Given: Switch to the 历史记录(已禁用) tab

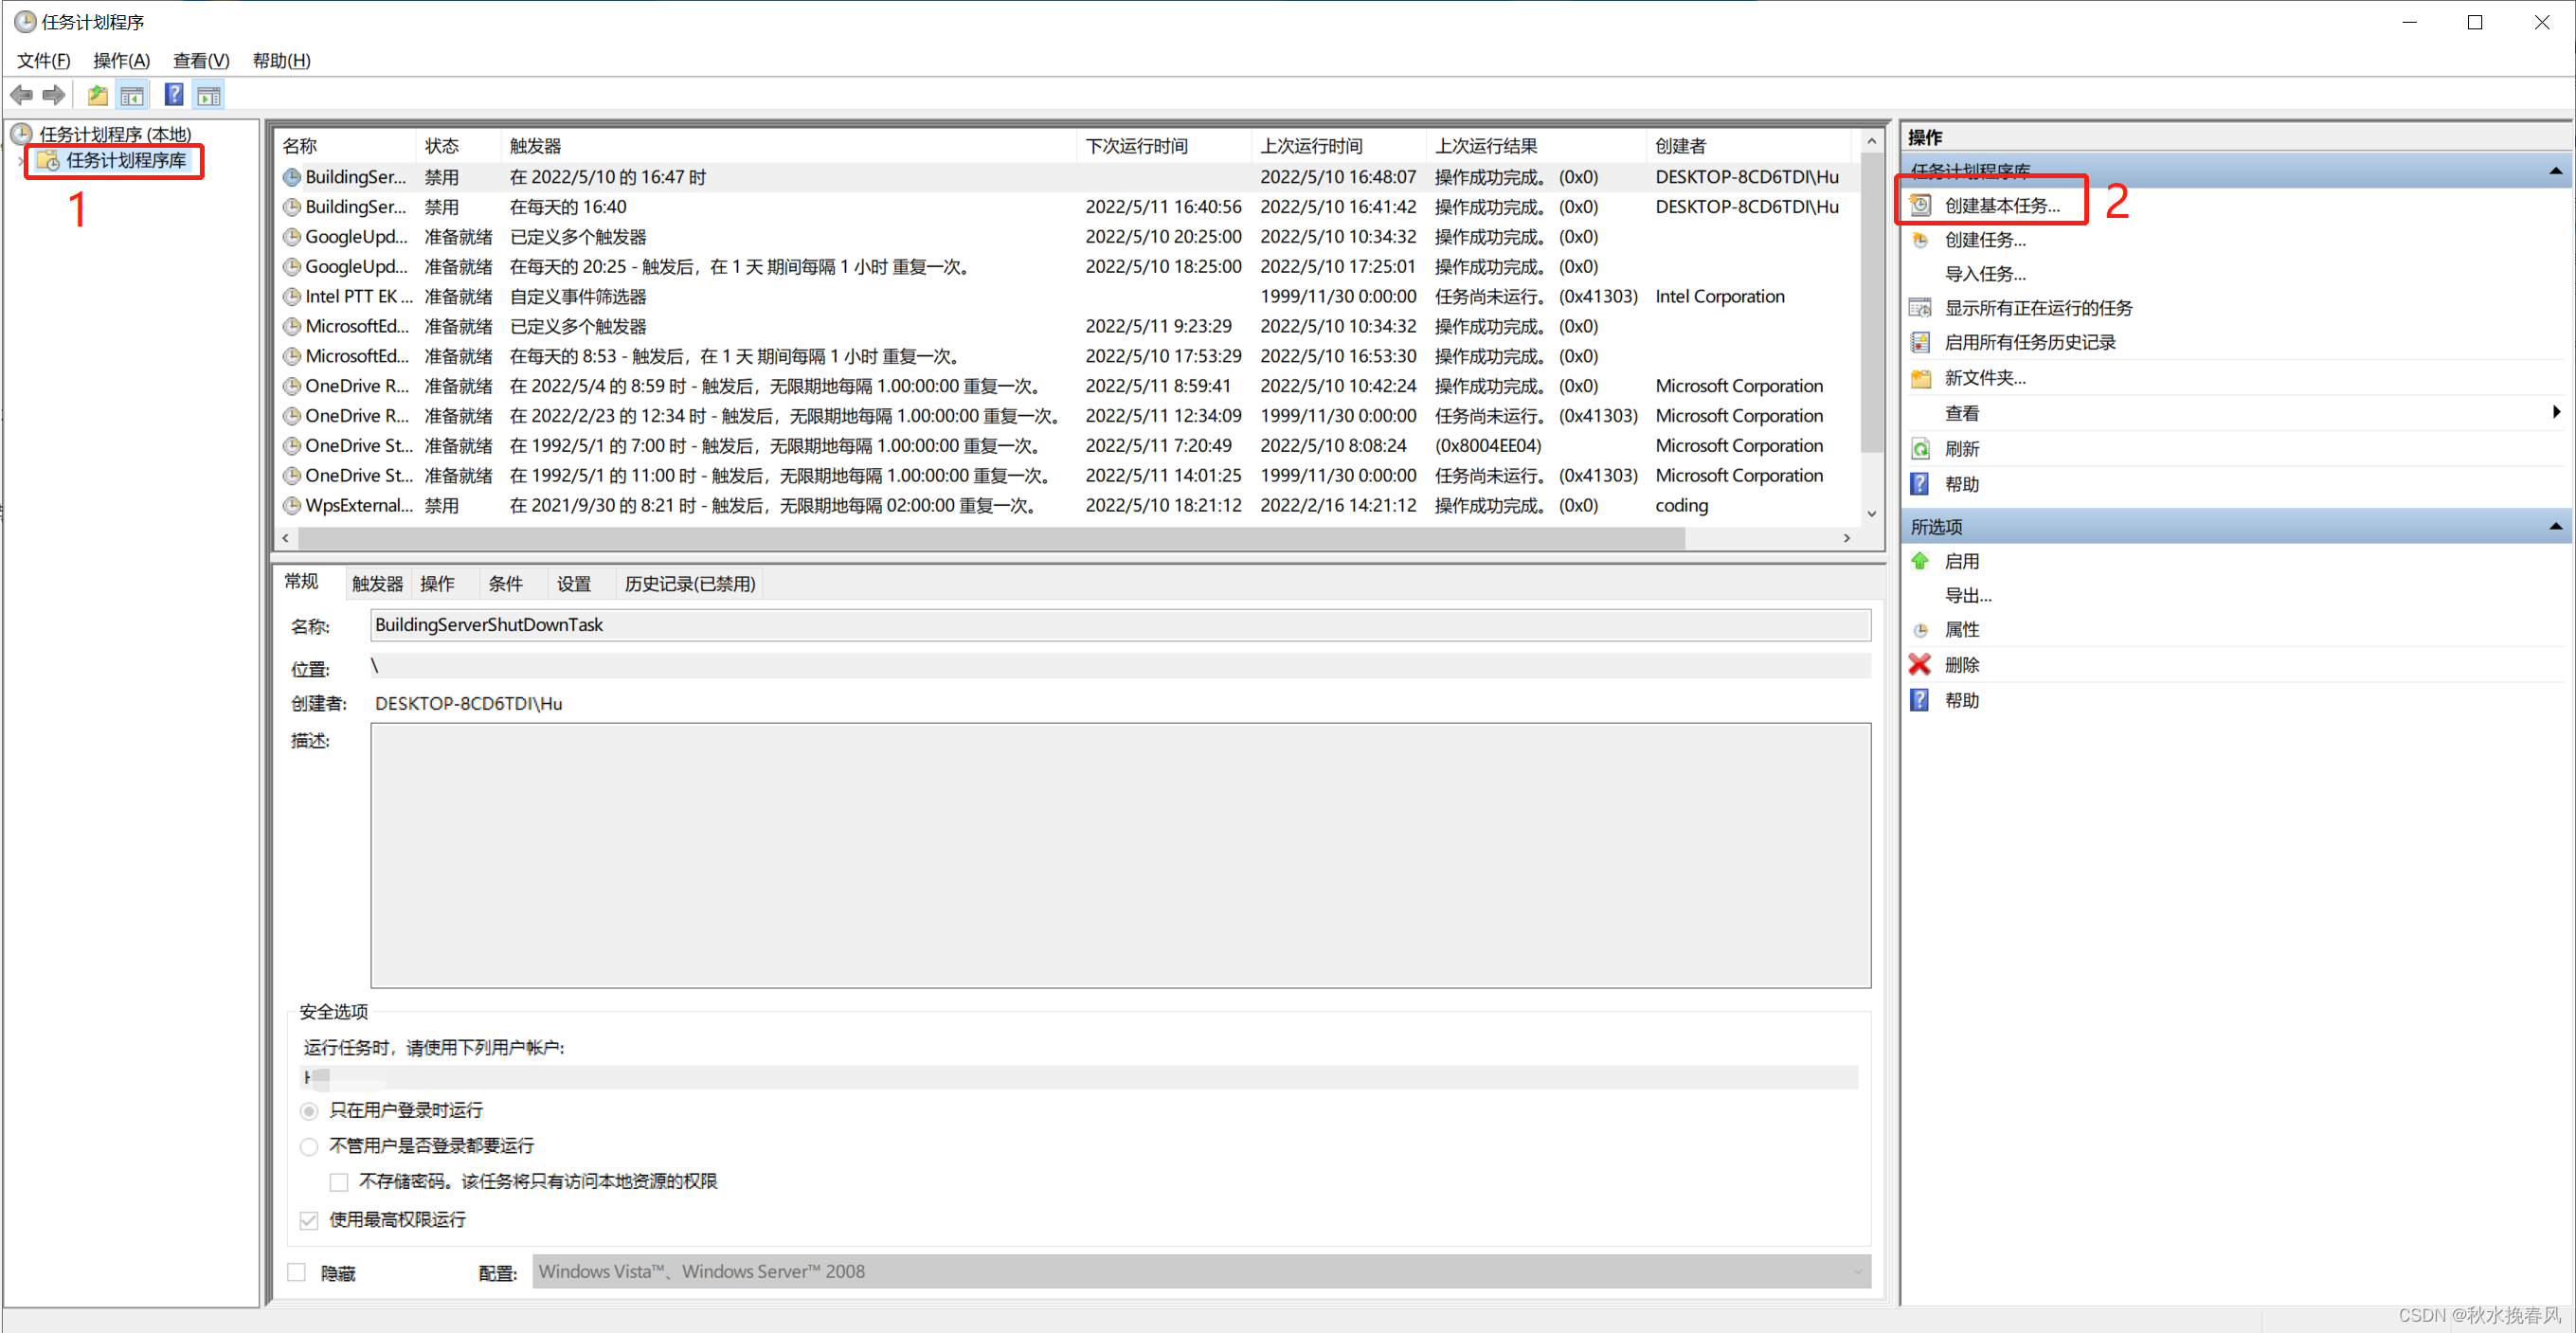Looking at the screenshot, I should tap(690, 585).
